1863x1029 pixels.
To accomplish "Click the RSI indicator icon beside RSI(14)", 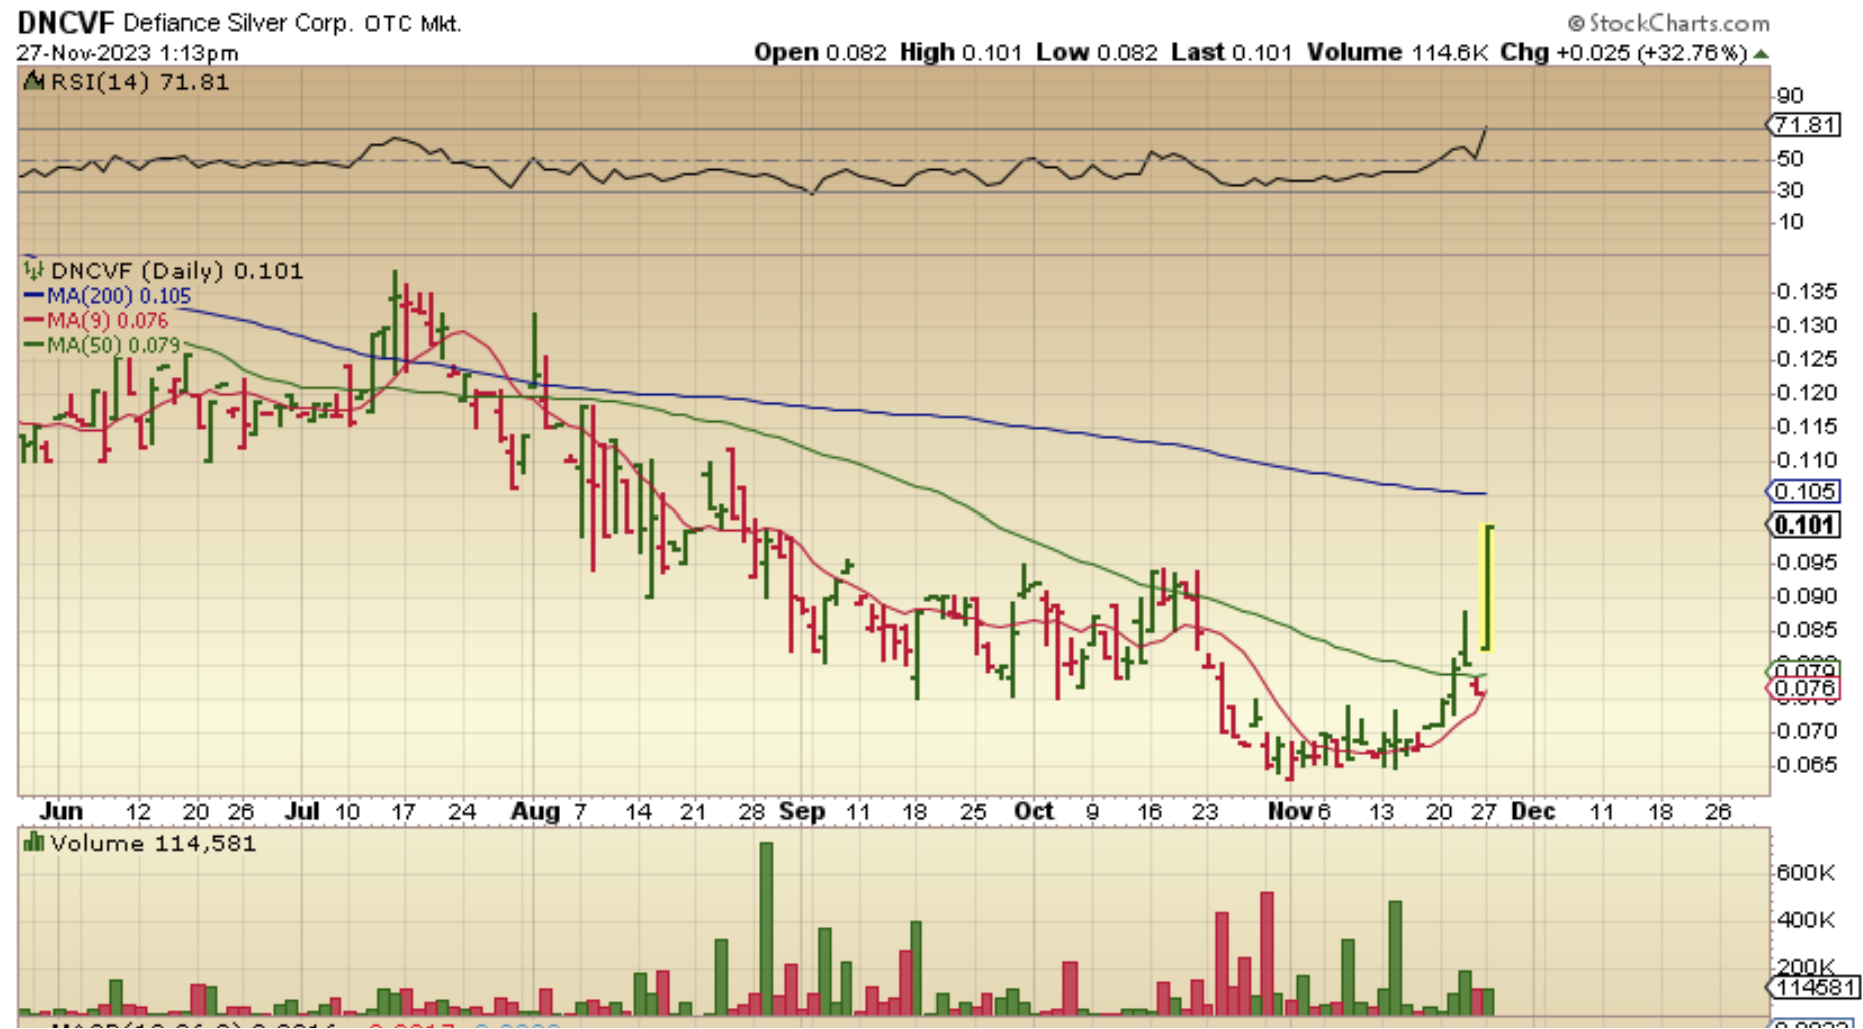I will 35,81.
